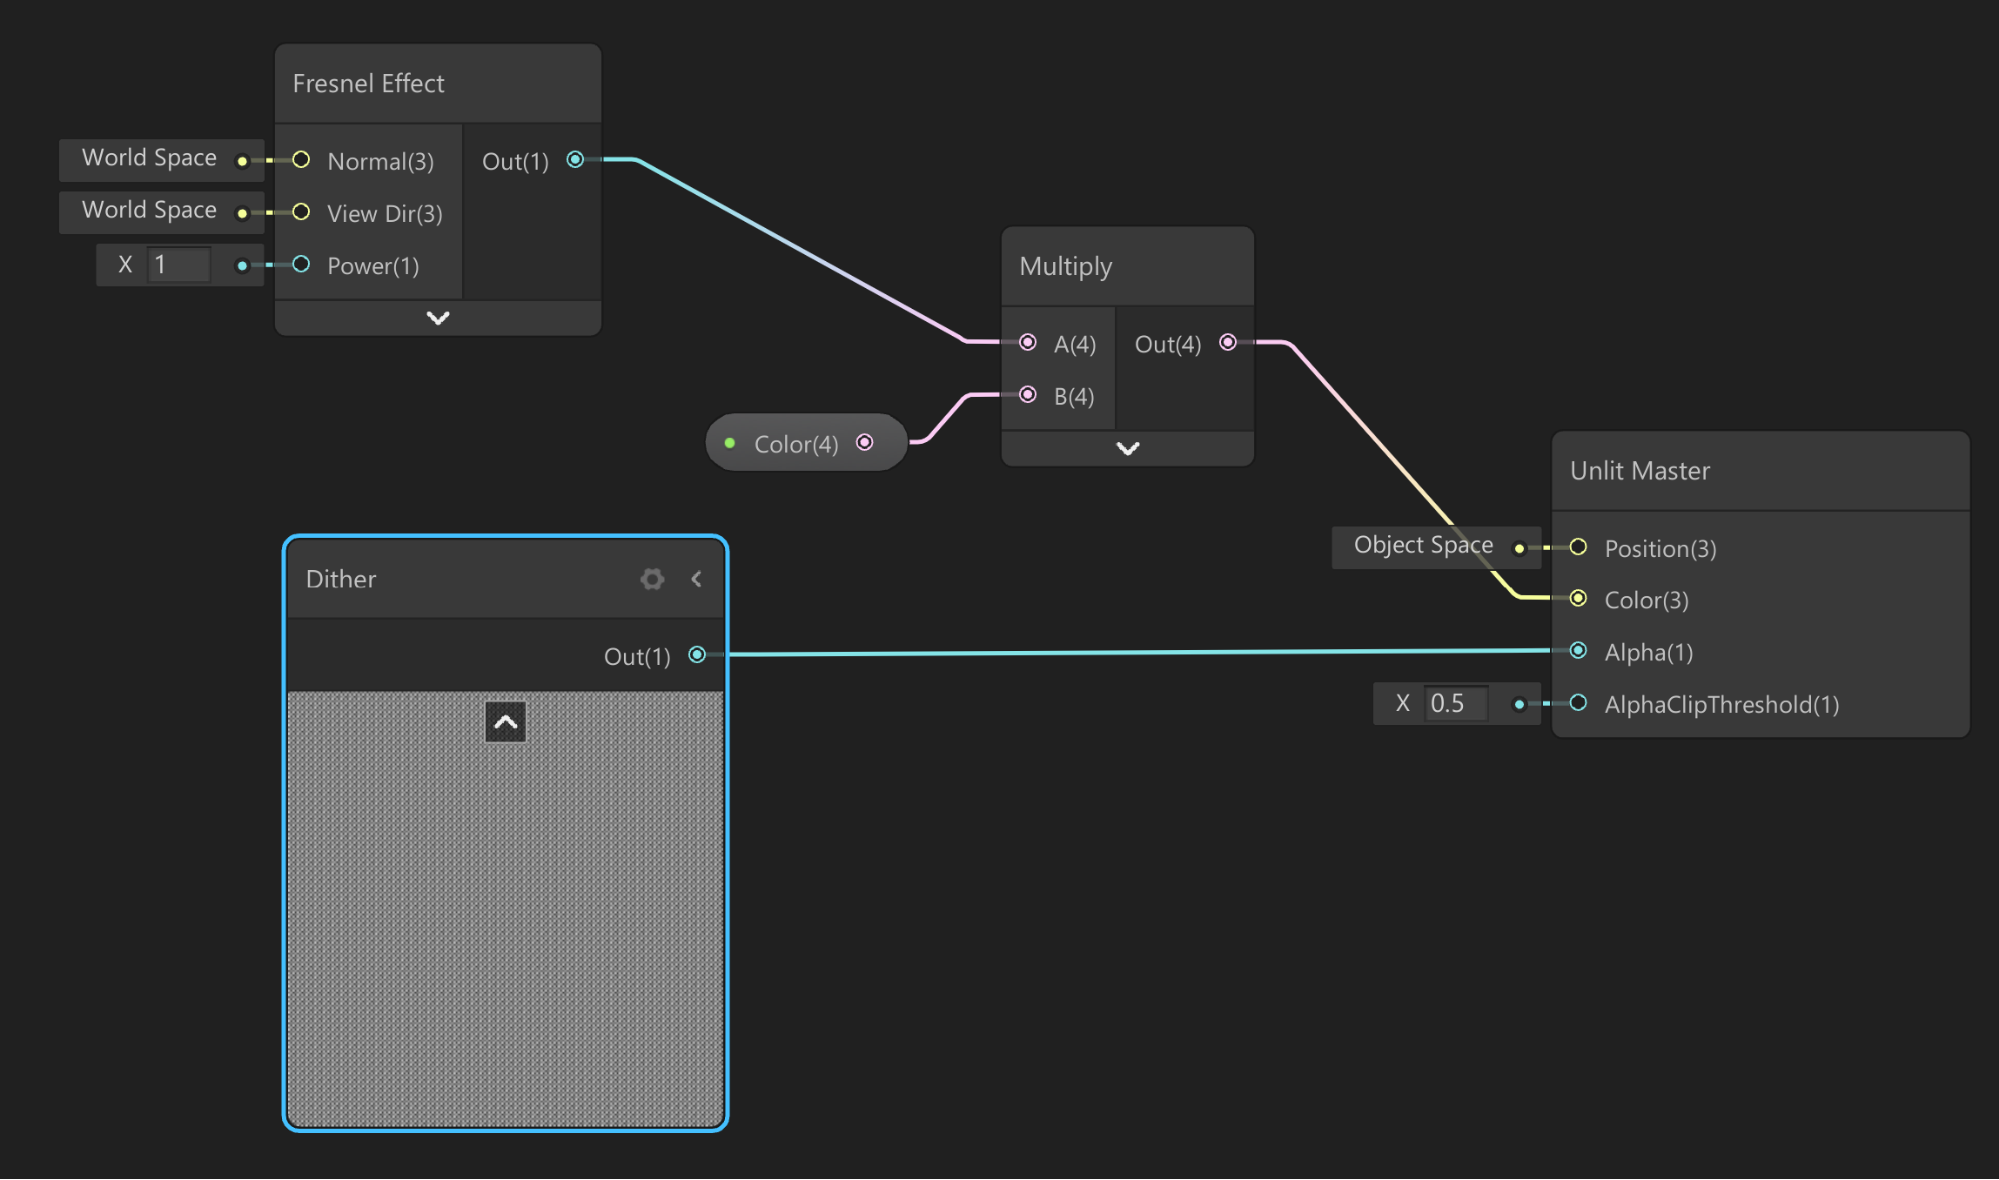This screenshot has width=1999, height=1180.
Task: Click the Multiply node B(4) input port
Action: coord(1027,395)
